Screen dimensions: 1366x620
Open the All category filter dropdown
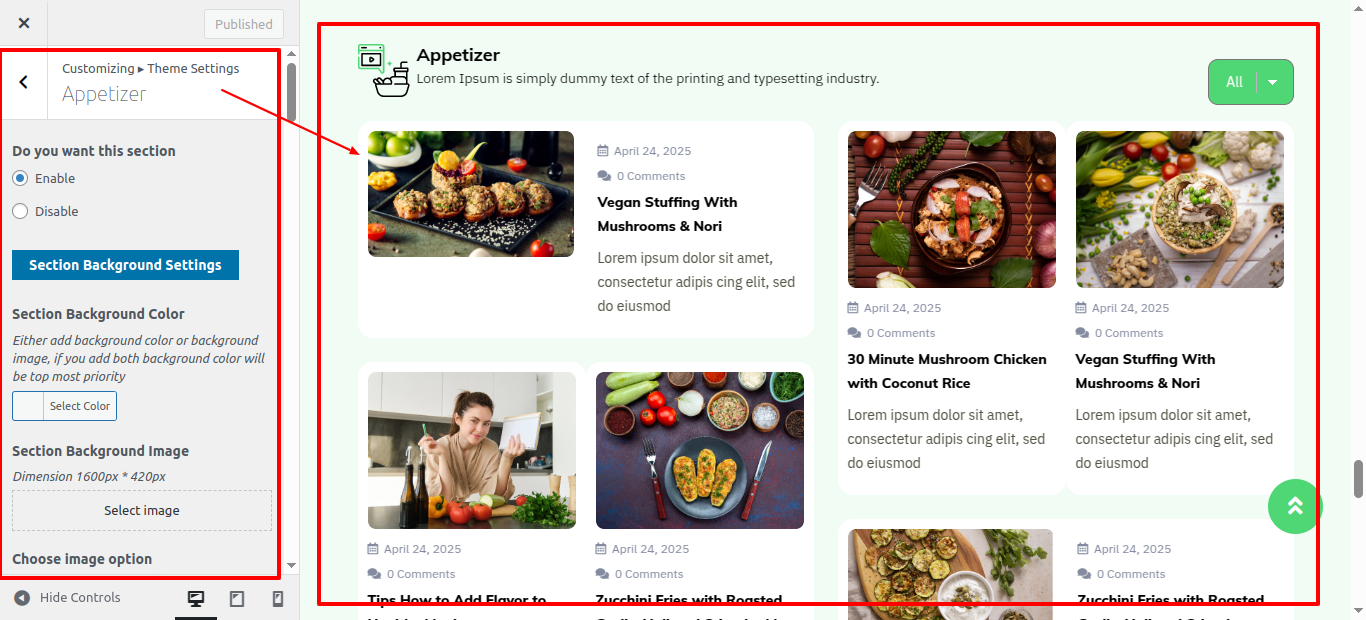coord(1250,82)
